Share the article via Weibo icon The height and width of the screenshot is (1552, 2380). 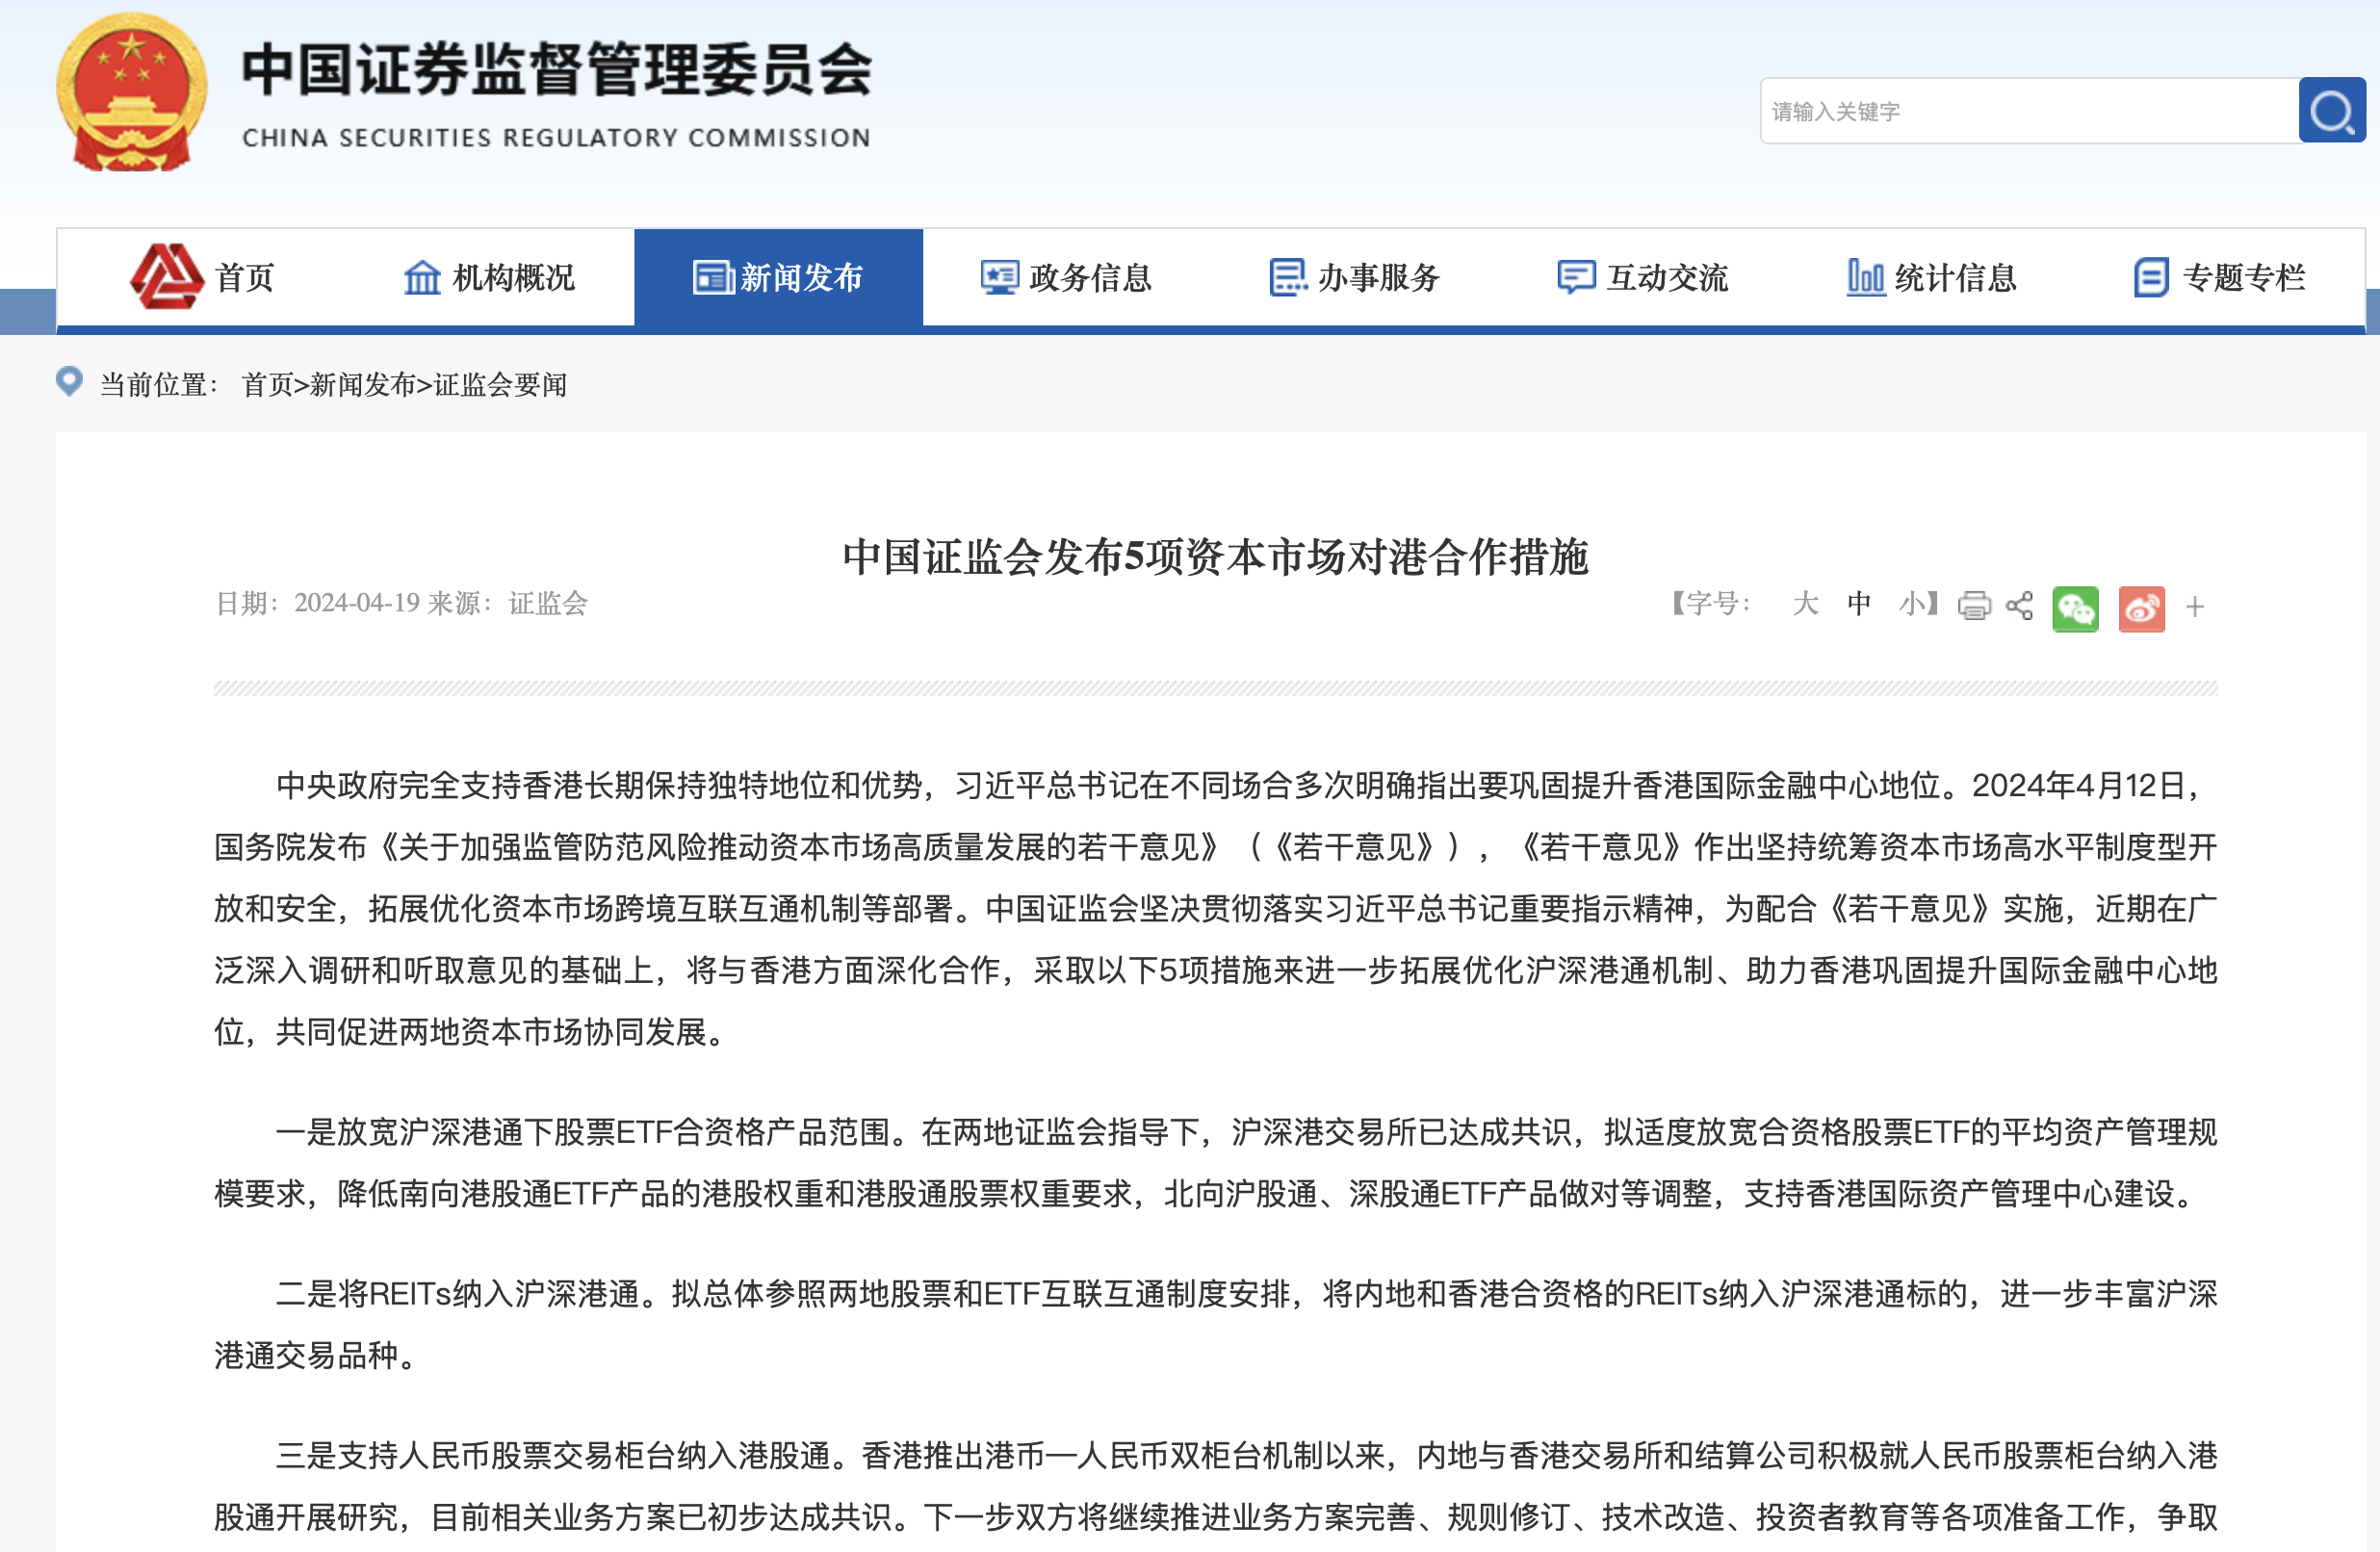2141,608
